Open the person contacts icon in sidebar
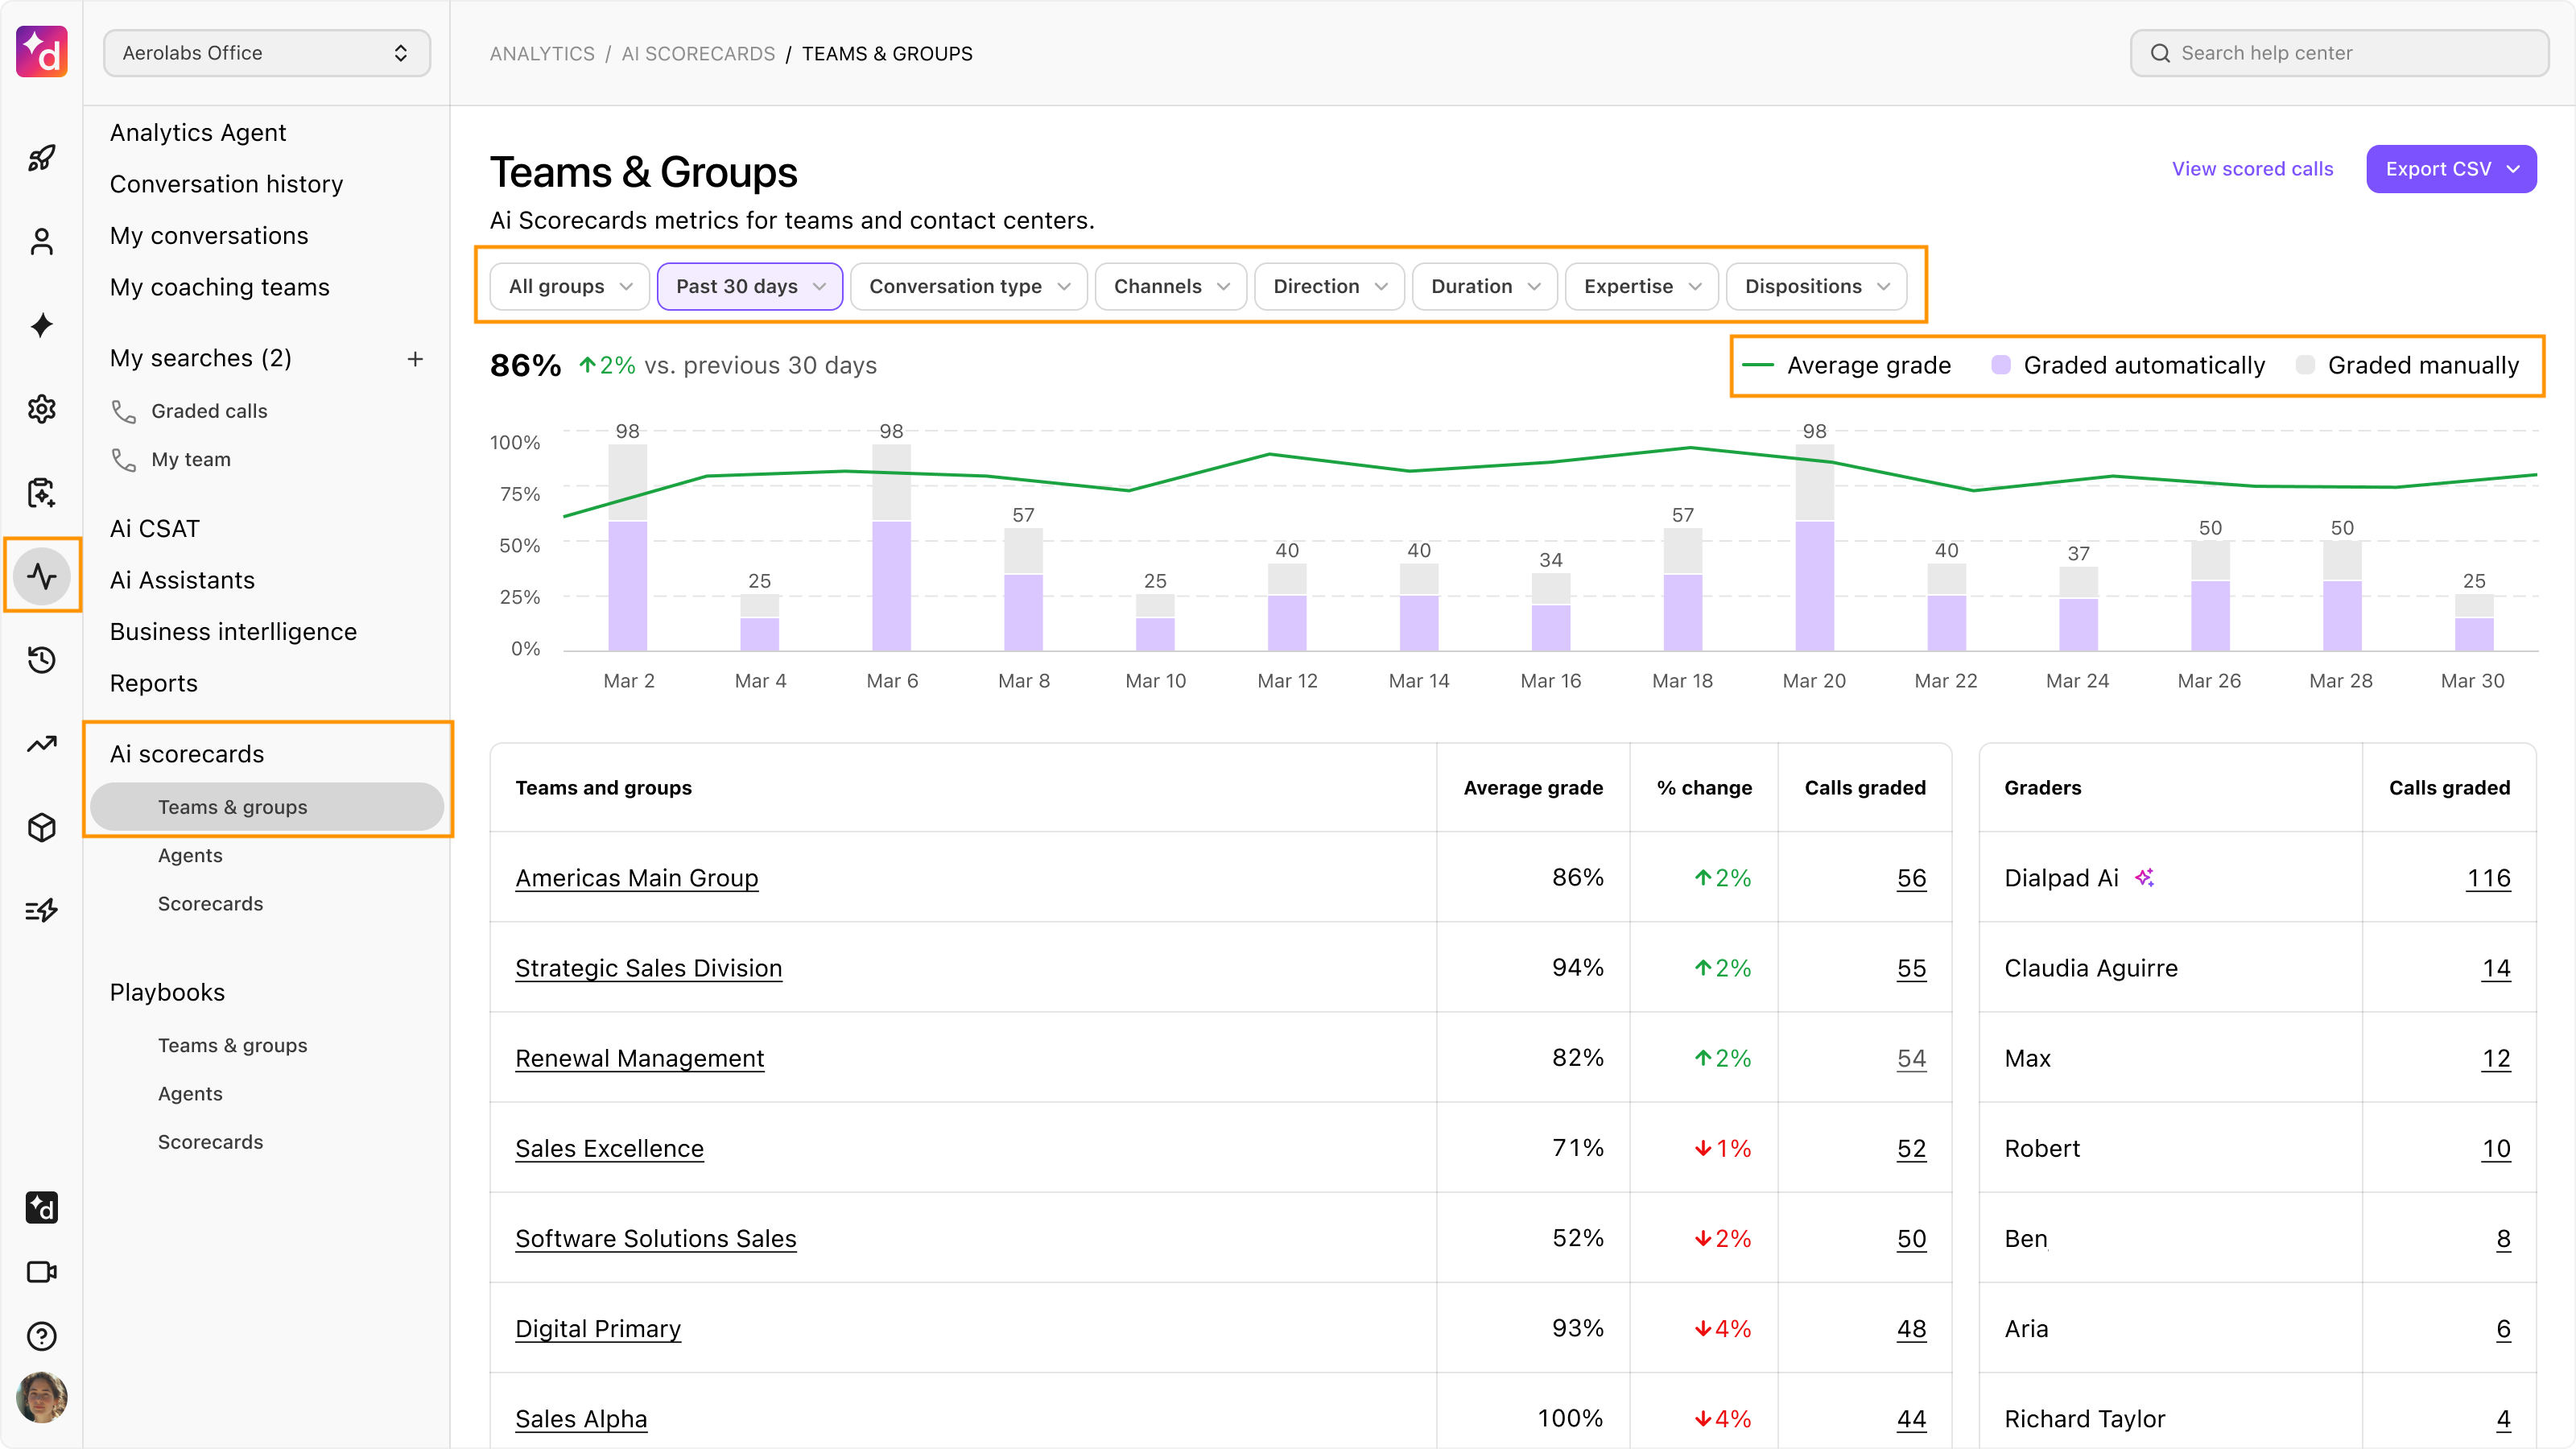Viewport: 2576px width, 1449px height. point(41,242)
